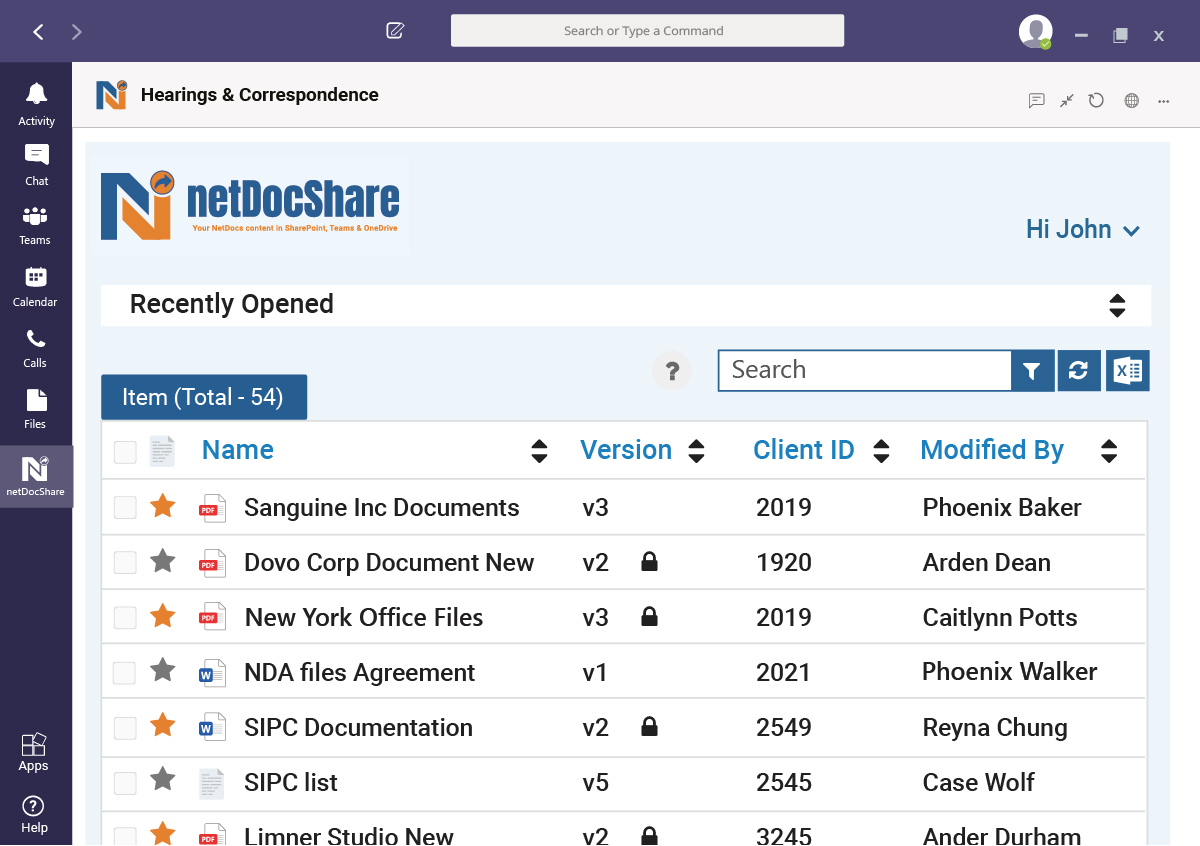Select Phoenix Walker modified-by cell
This screenshot has height=846, width=1200.
pyautogui.click(x=1009, y=672)
